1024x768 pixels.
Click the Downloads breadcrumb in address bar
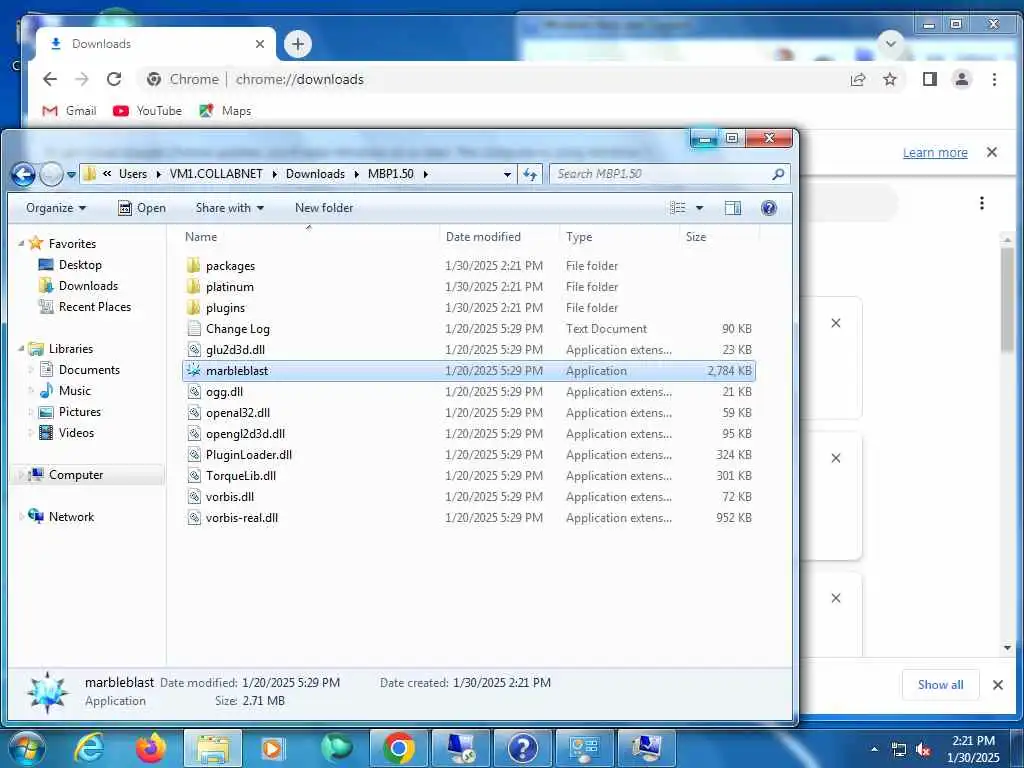coord(315,174)
